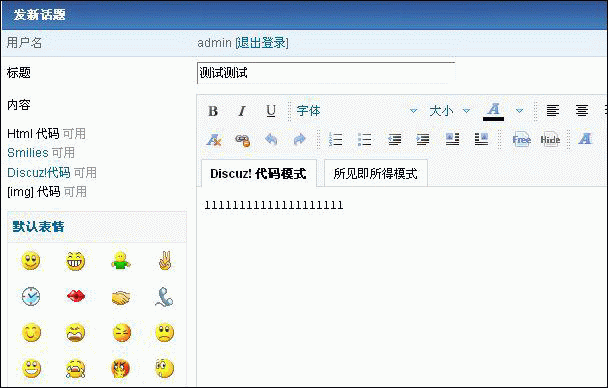Open the 大小 font size dropdown

[449, 111]
